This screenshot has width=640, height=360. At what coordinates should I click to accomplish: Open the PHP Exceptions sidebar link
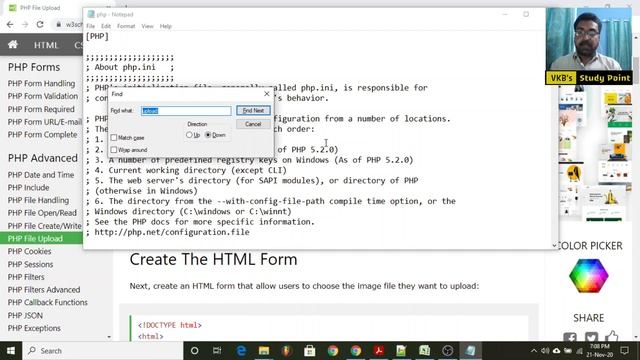pos(34,328)
